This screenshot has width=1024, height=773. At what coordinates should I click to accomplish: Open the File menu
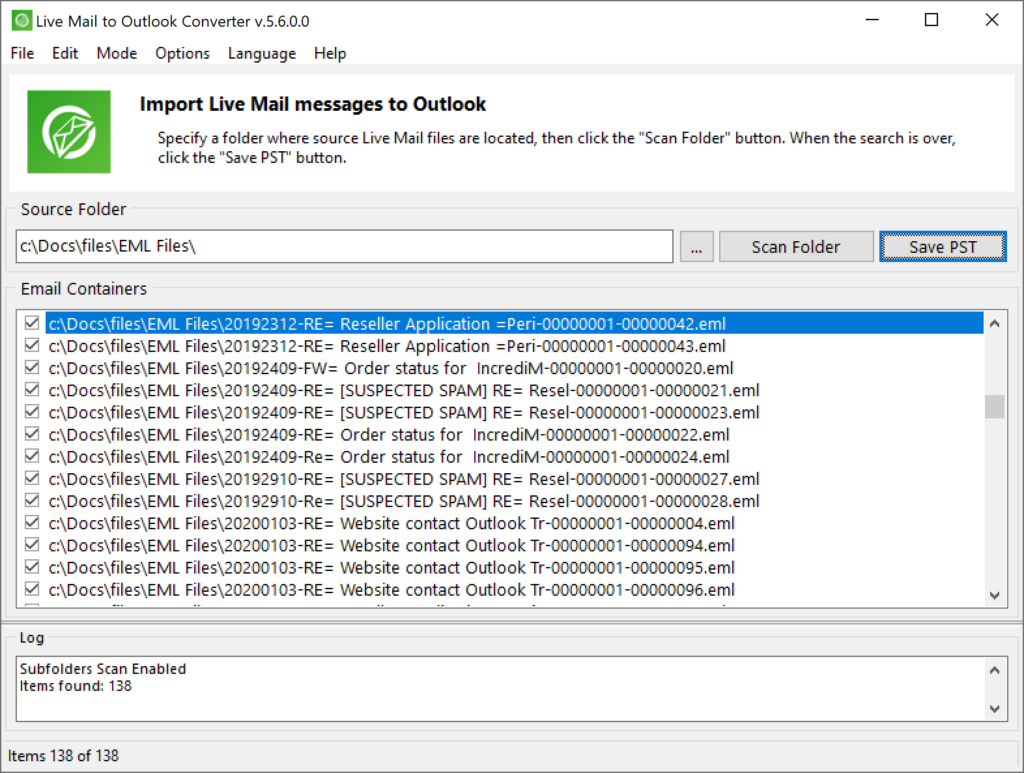tap(22, 53)
